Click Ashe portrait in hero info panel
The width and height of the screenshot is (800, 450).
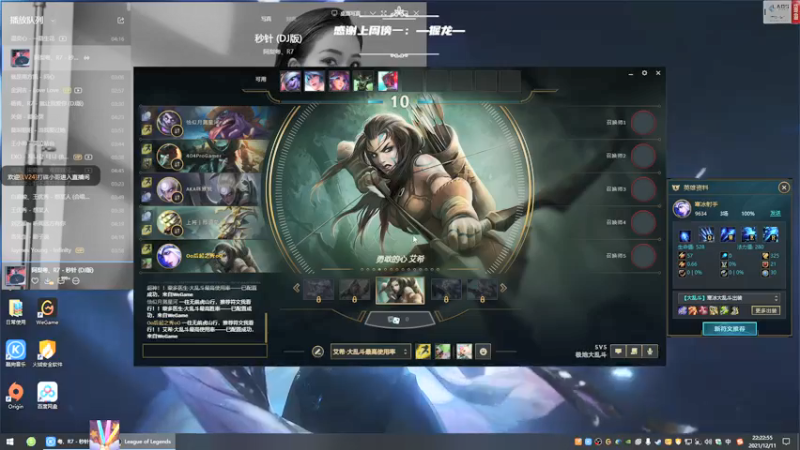pos(682,208)
